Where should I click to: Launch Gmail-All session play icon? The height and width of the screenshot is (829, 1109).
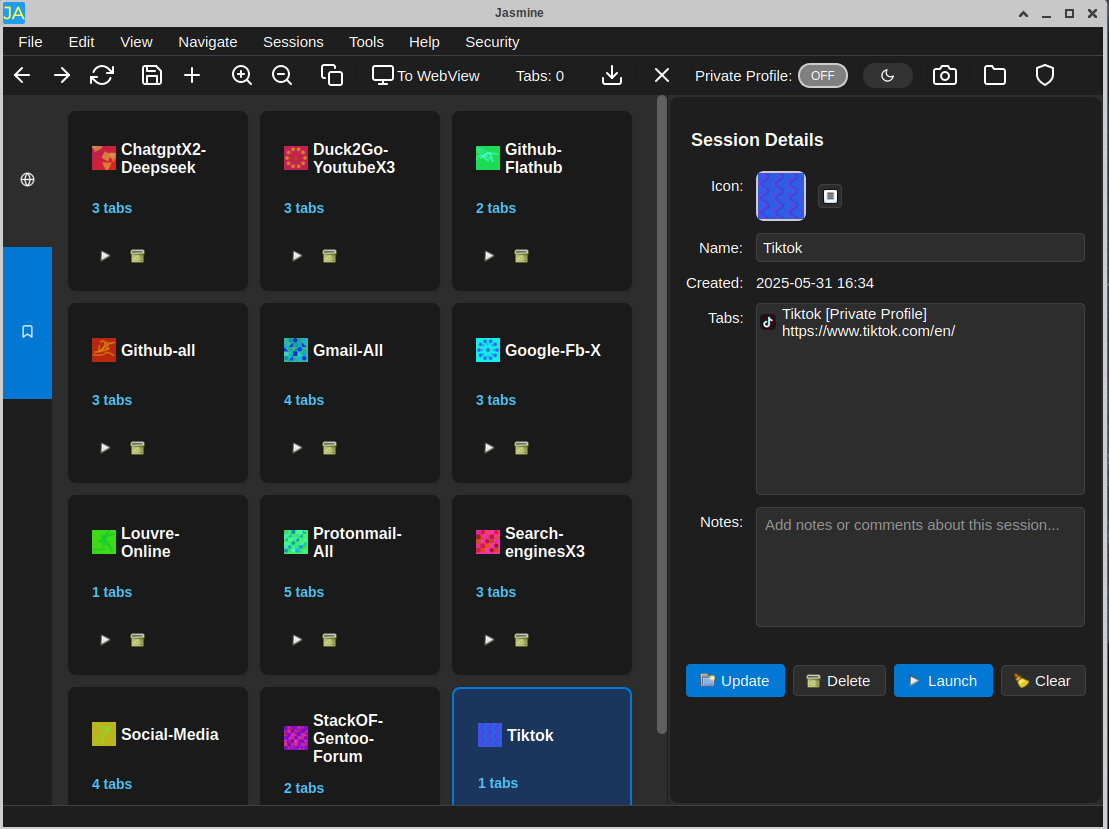pos(297,448)
